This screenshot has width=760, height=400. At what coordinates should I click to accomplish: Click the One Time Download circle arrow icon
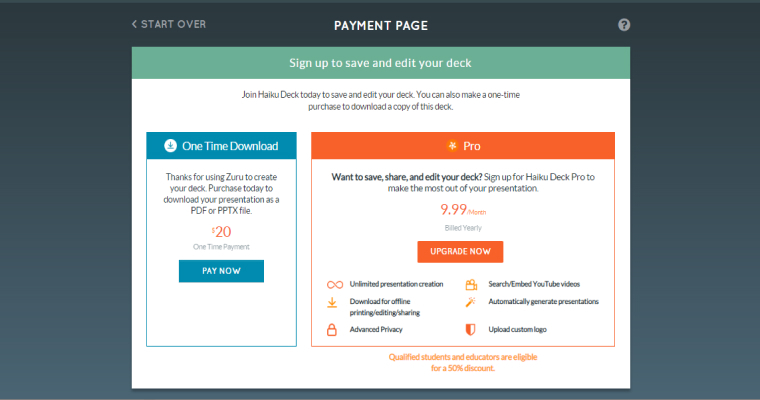[x=170, y=145]
